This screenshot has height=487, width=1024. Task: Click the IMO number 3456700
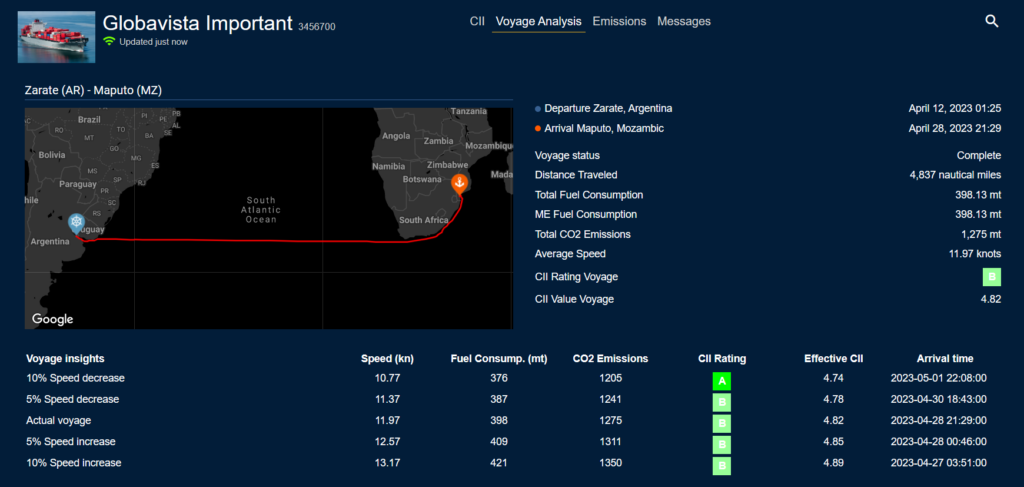(x=317, y=27)
